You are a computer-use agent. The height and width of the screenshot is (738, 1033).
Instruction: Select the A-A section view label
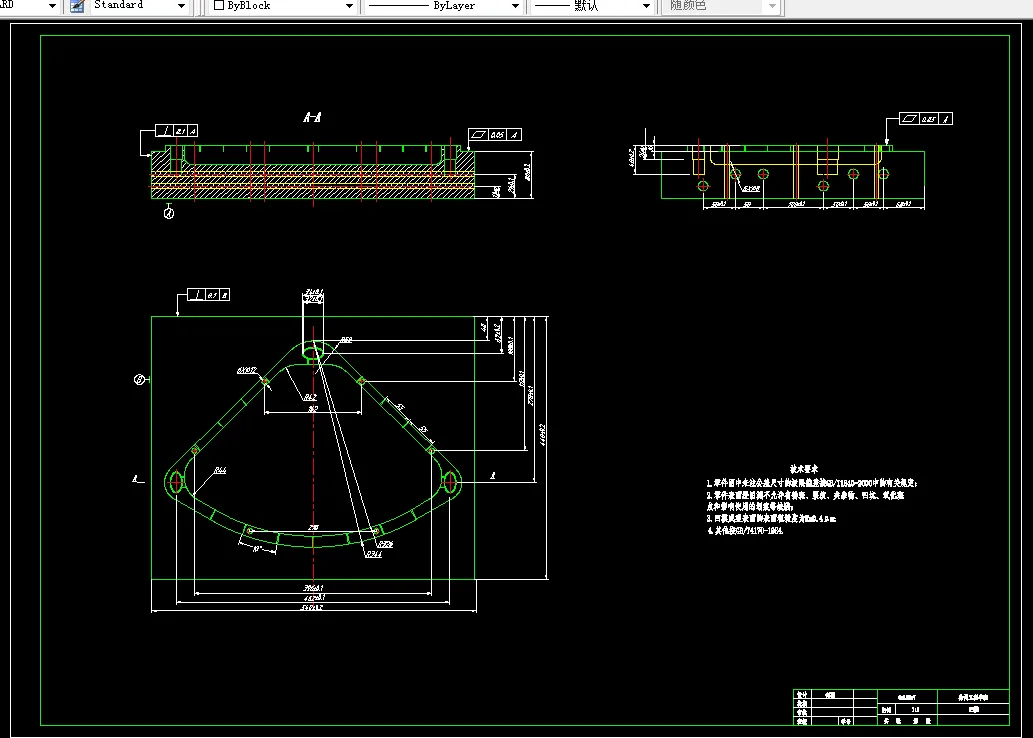312,118
